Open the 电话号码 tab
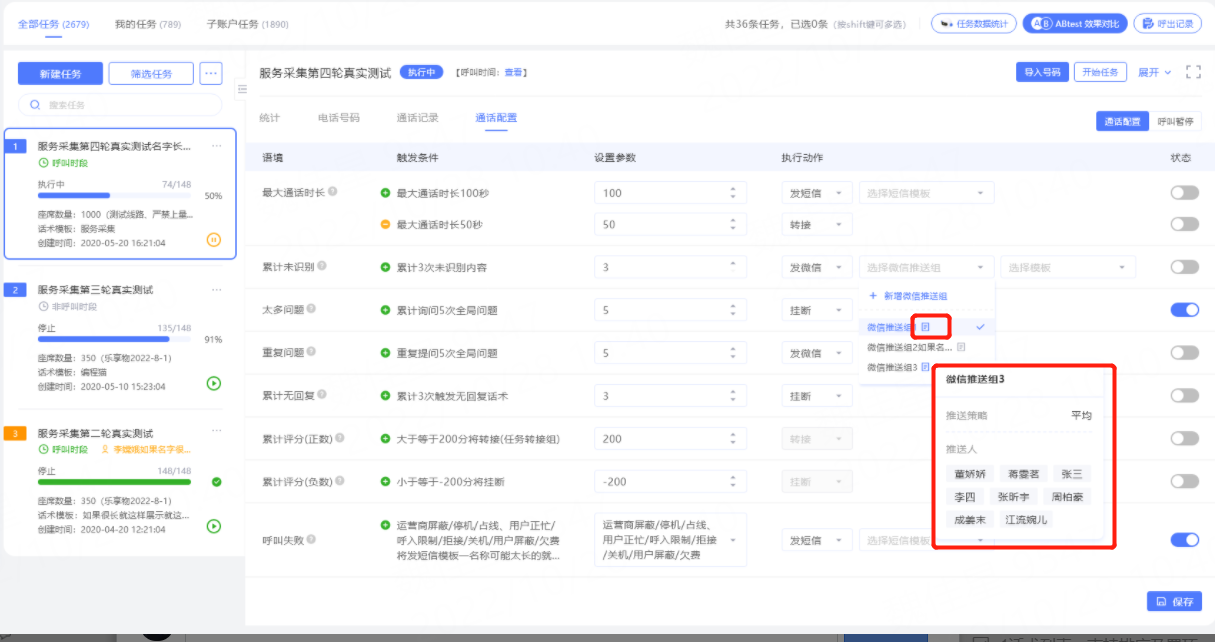The width and height of the screenshot is (1215, 642). tap(338, 117)
